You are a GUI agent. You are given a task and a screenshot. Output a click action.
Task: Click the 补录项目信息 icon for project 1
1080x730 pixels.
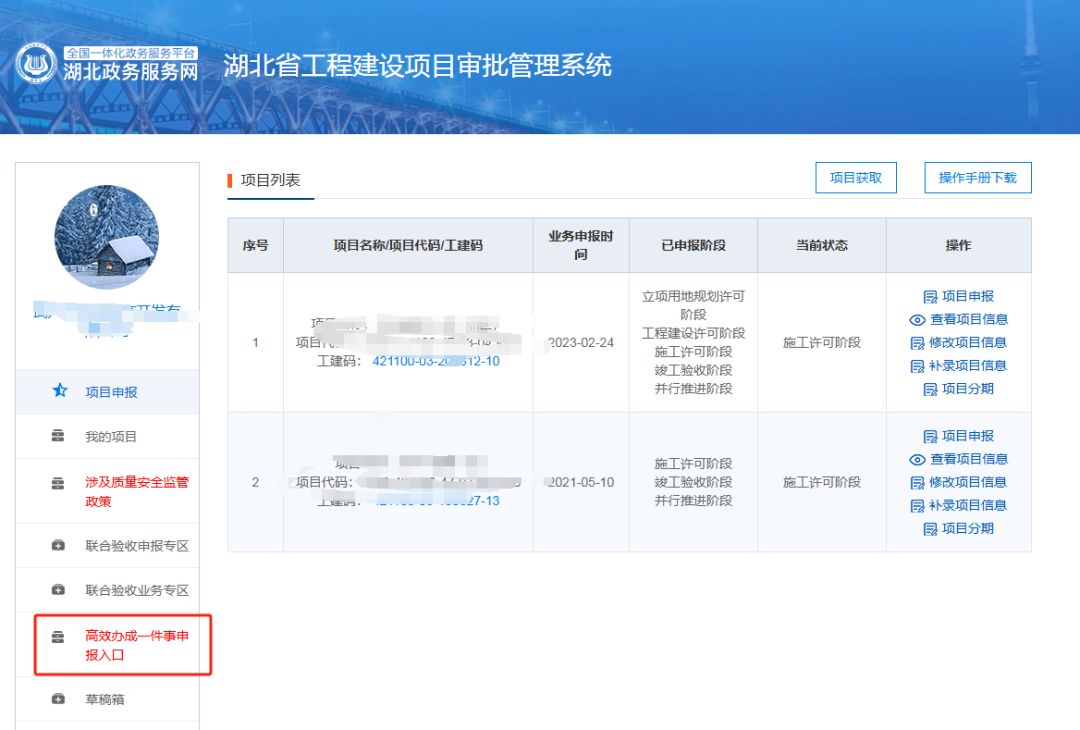tap(915, 366)
